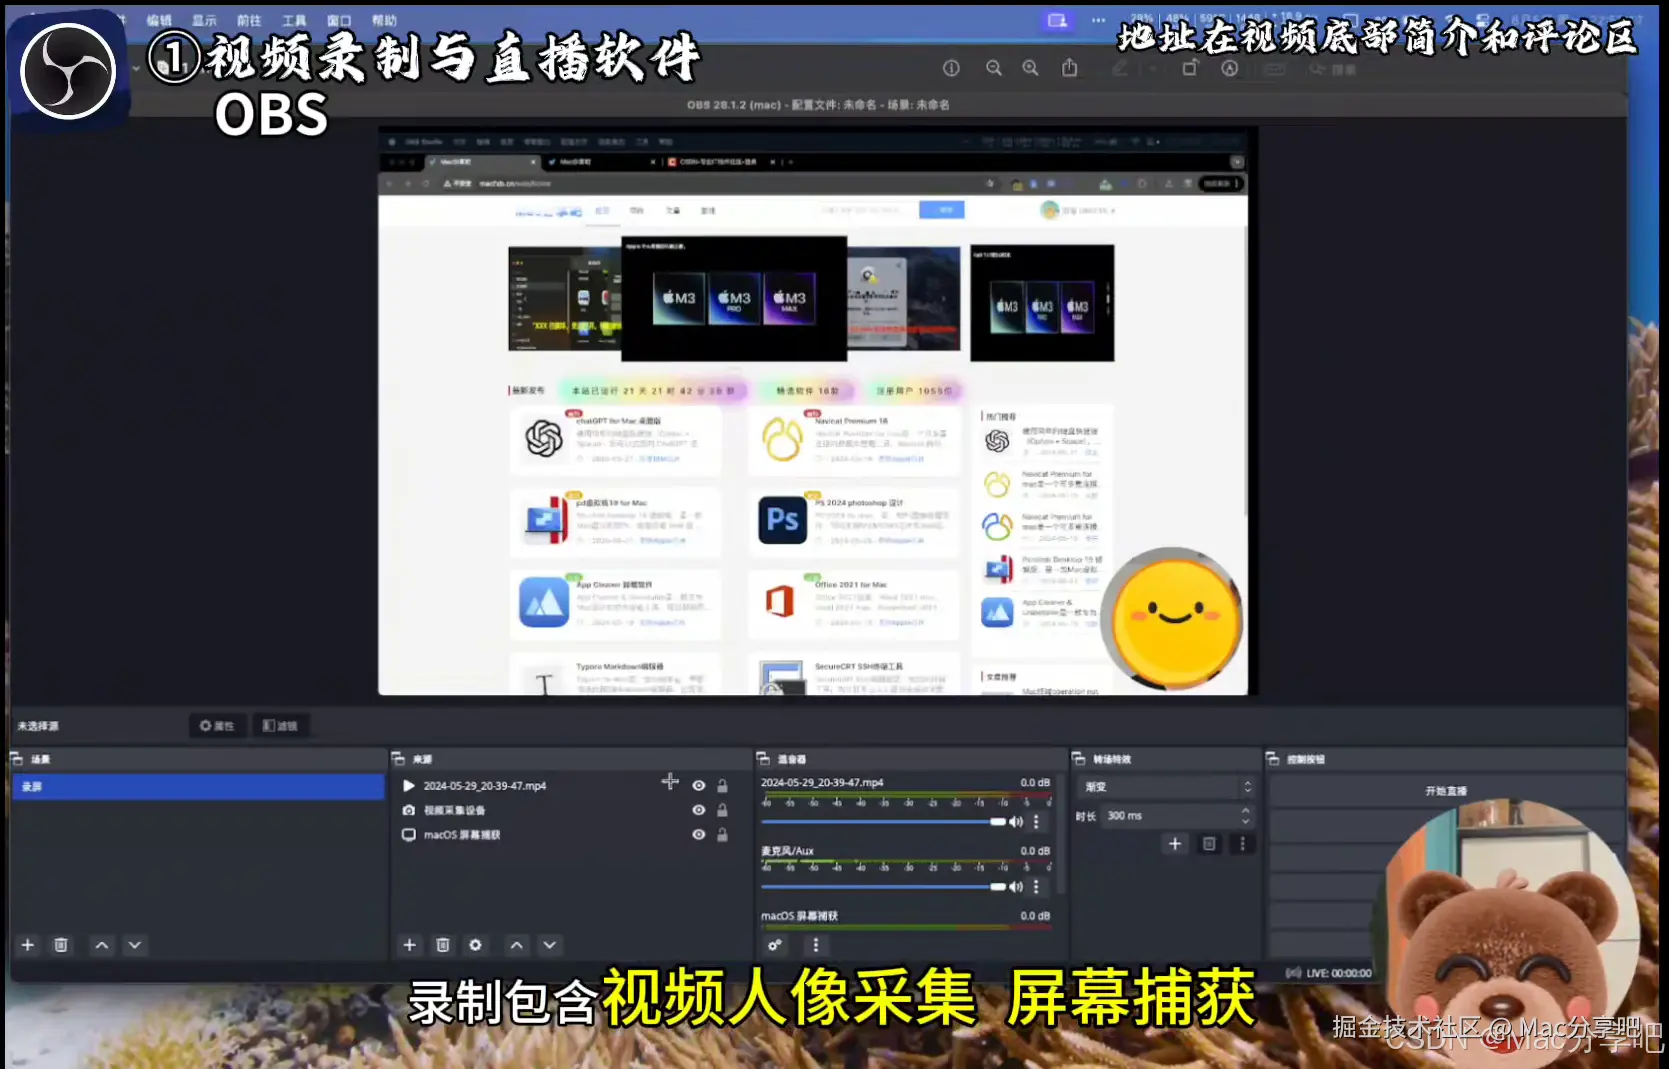Add a new source with the plus icon

[409, 944]
